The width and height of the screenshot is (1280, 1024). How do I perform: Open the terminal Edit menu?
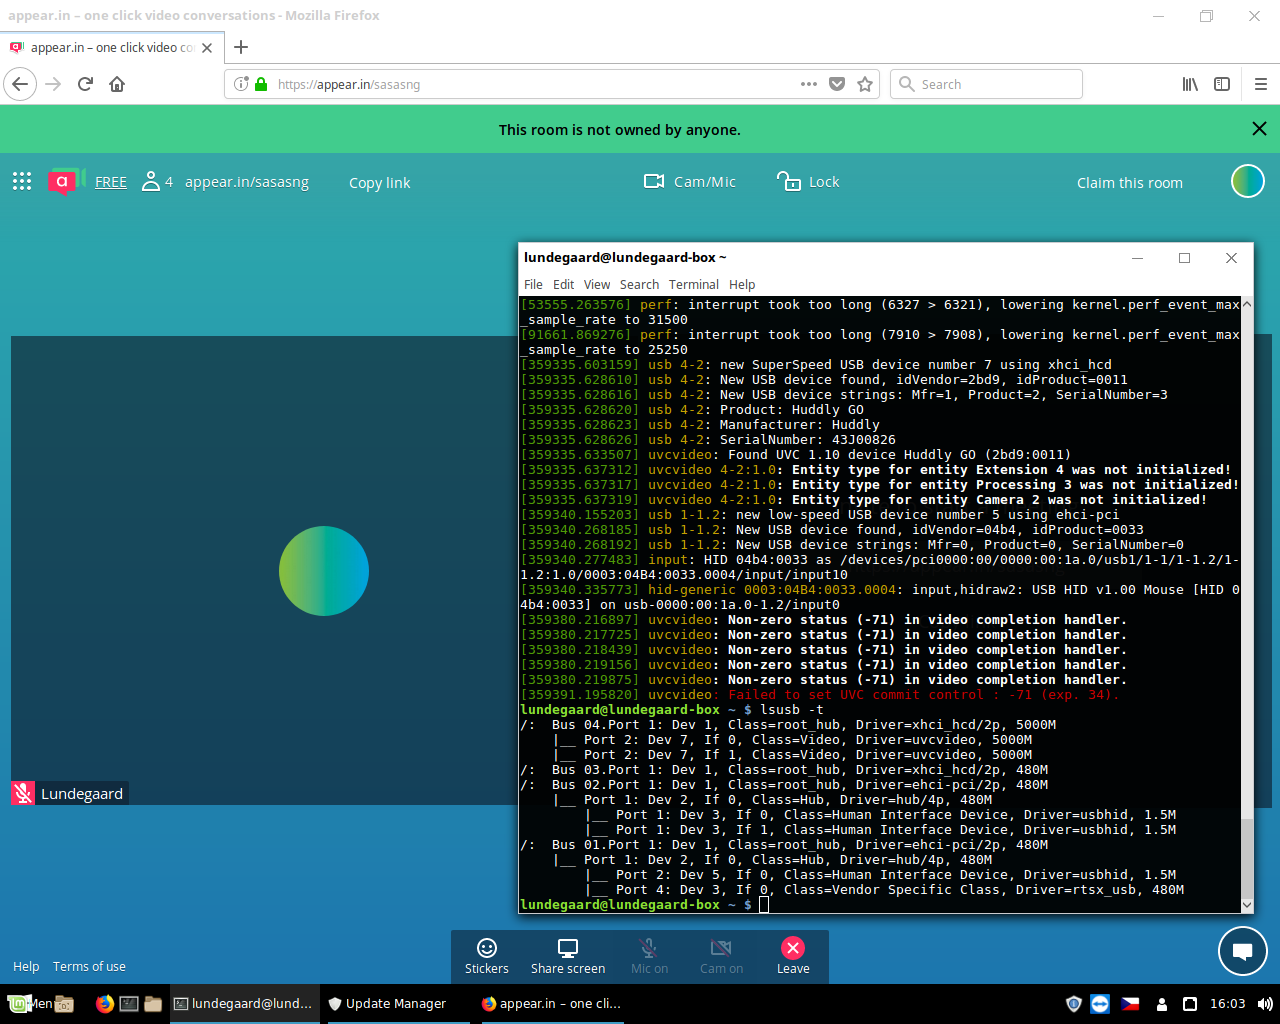(564, 284)
